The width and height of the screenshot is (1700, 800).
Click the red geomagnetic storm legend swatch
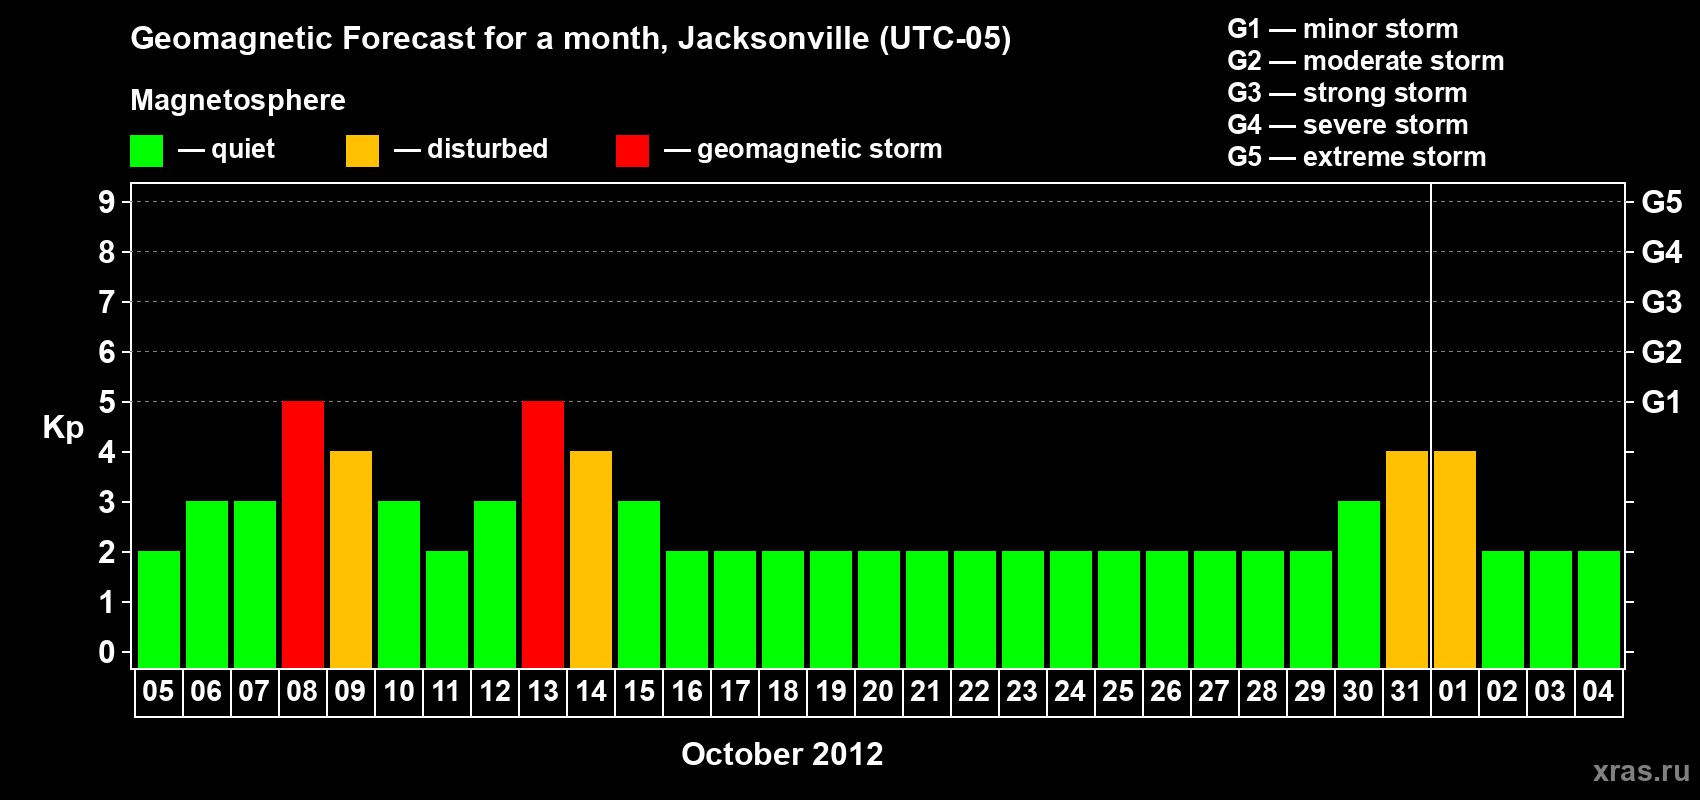tap(632, 151)
